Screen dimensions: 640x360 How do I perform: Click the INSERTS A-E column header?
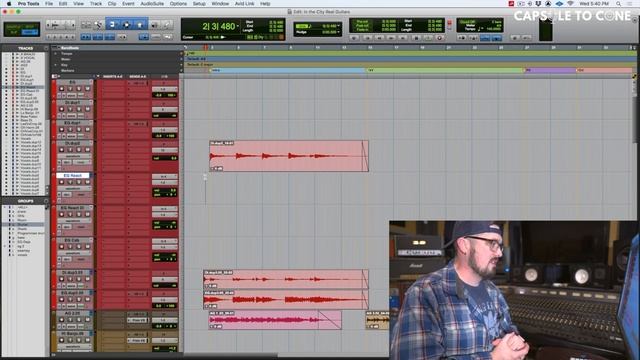(113, 76)
